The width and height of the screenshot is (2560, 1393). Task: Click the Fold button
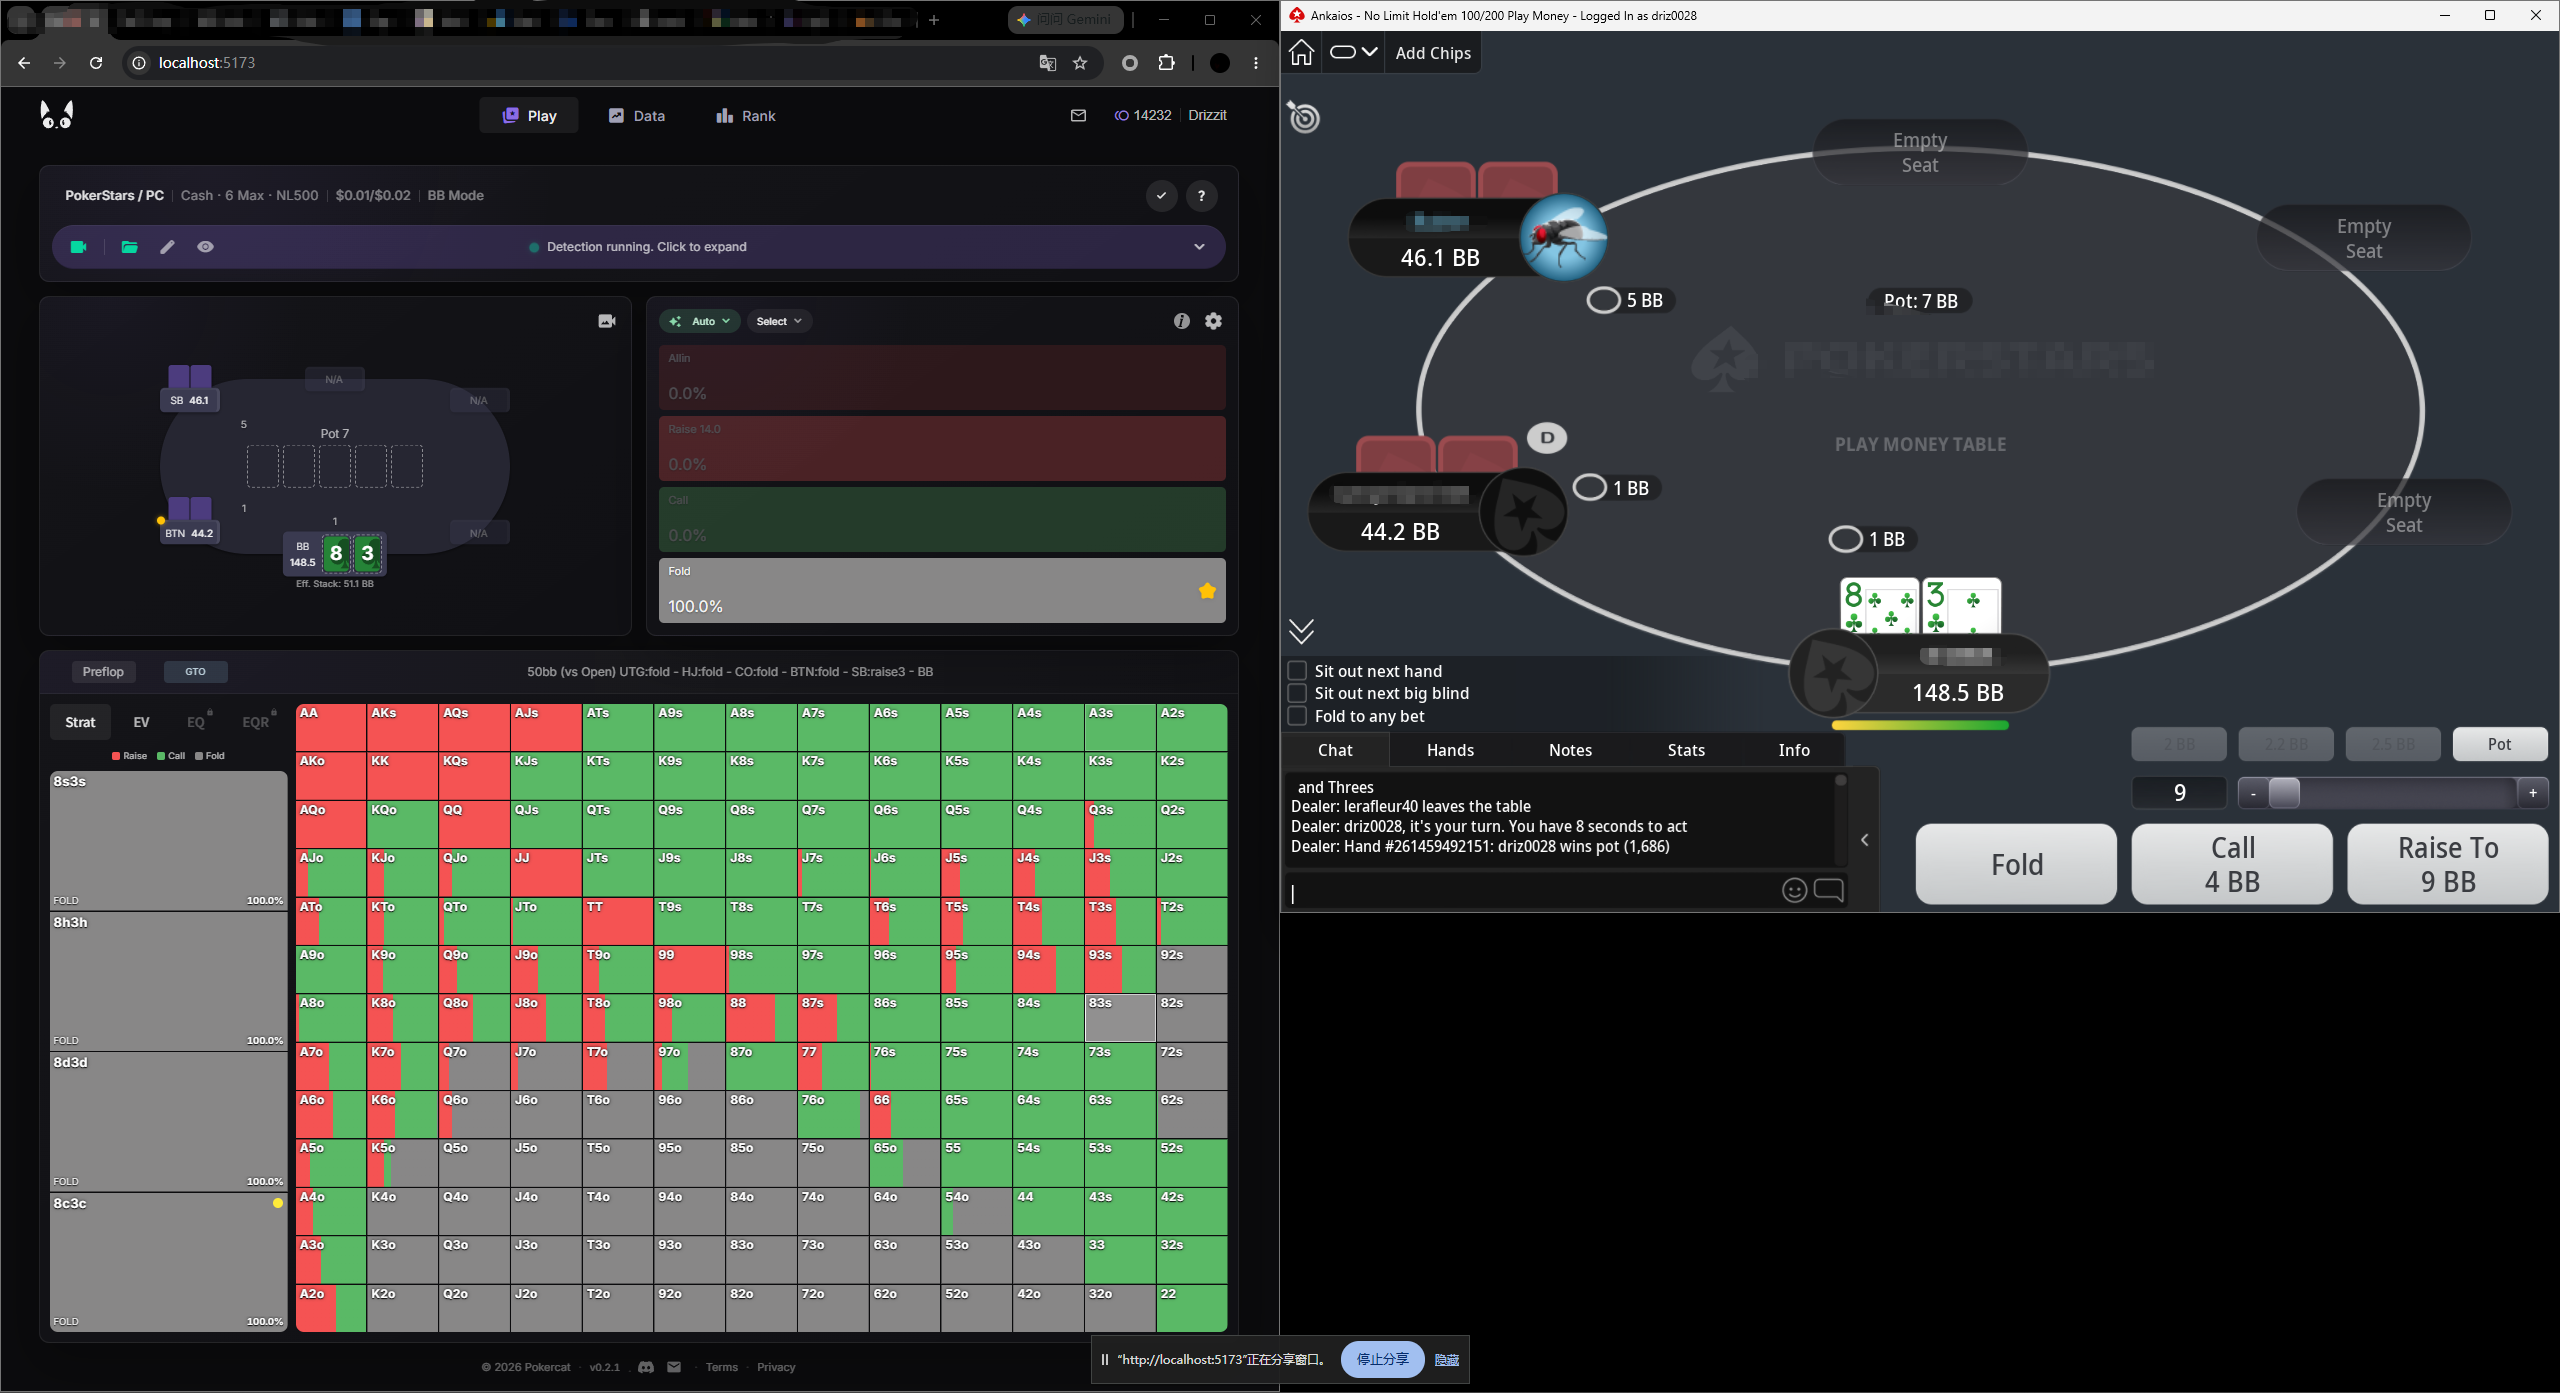2016,864
